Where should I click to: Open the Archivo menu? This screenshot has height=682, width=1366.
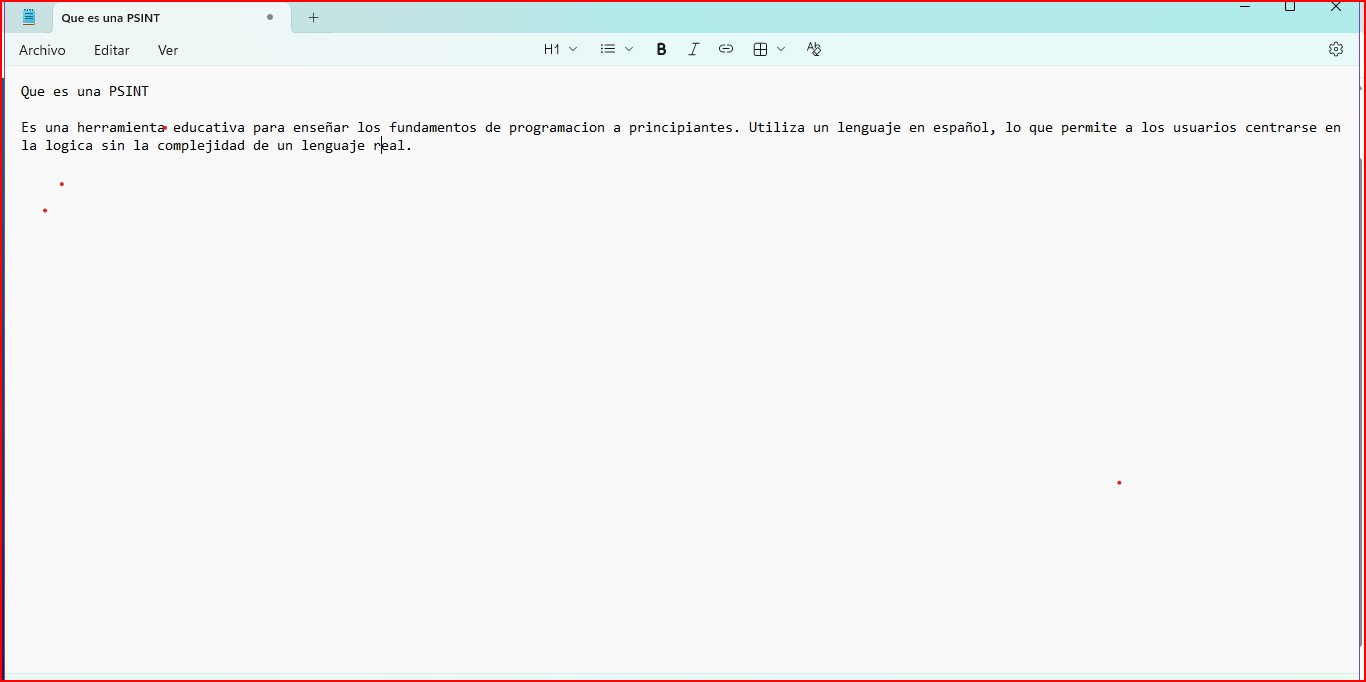tap(42, 50)
